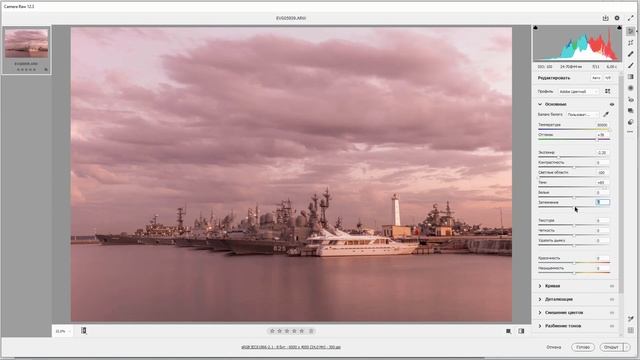Pick the White Balance eyedropper tool
Screen dimensions: 640x360
(606, 114)
